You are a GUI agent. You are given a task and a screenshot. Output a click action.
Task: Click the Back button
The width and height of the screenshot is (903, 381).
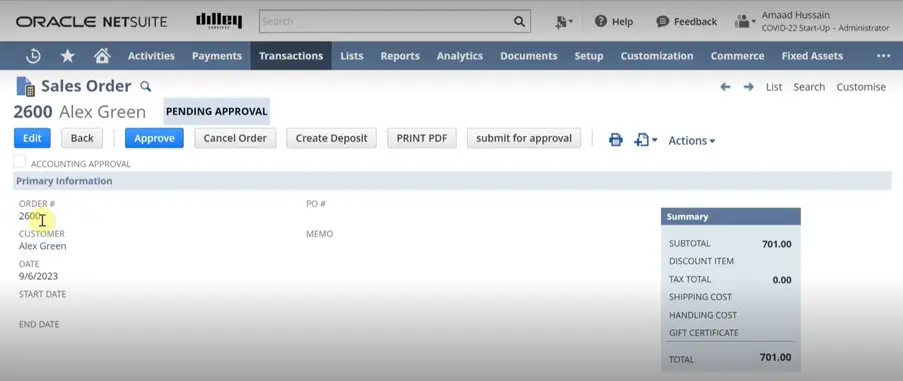[82, 138]
